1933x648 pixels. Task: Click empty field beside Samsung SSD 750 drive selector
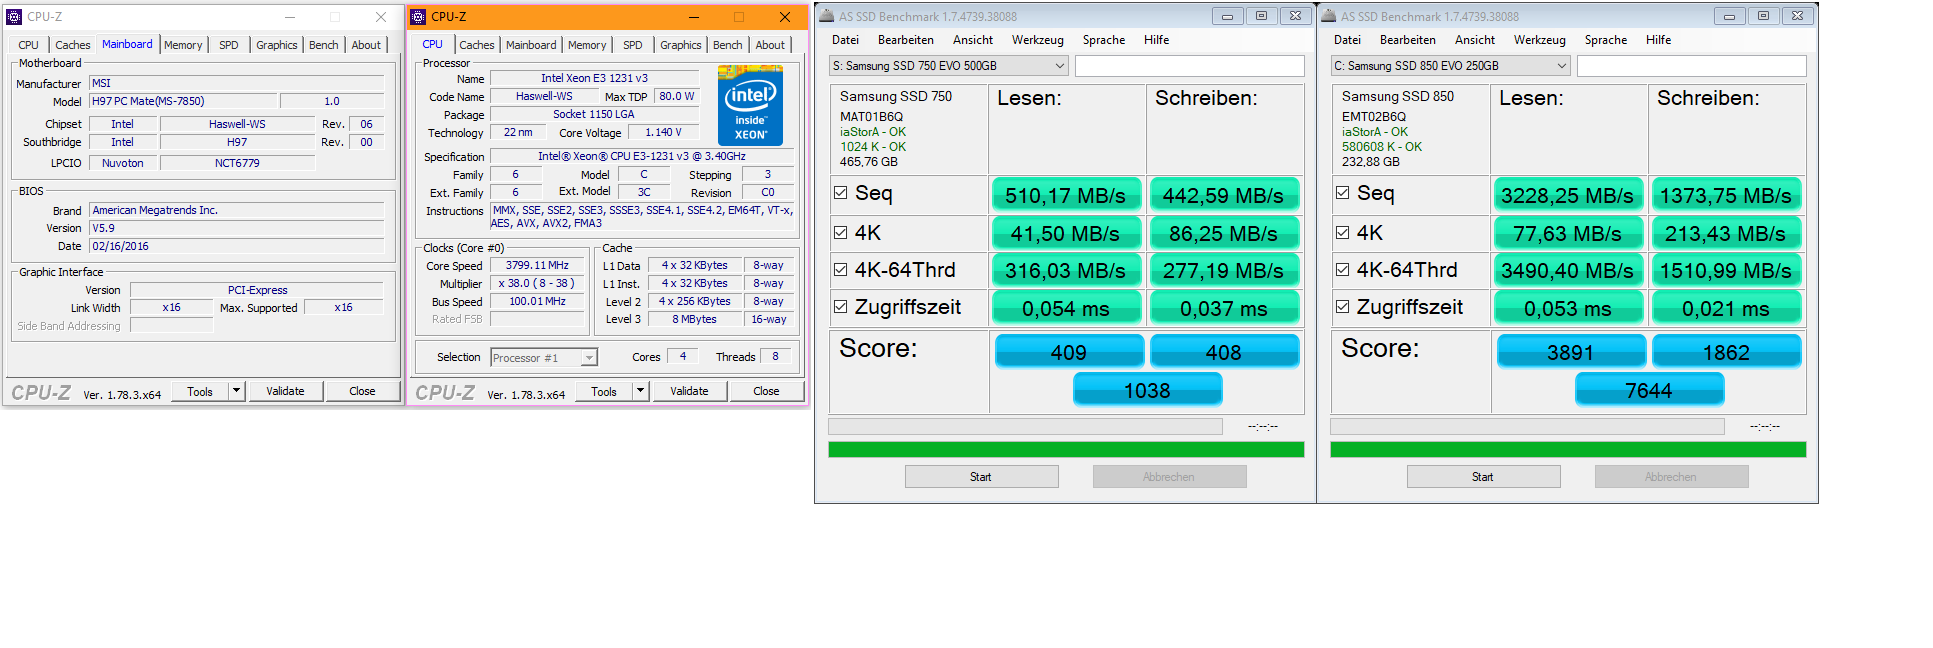[x=1189, y=66]
